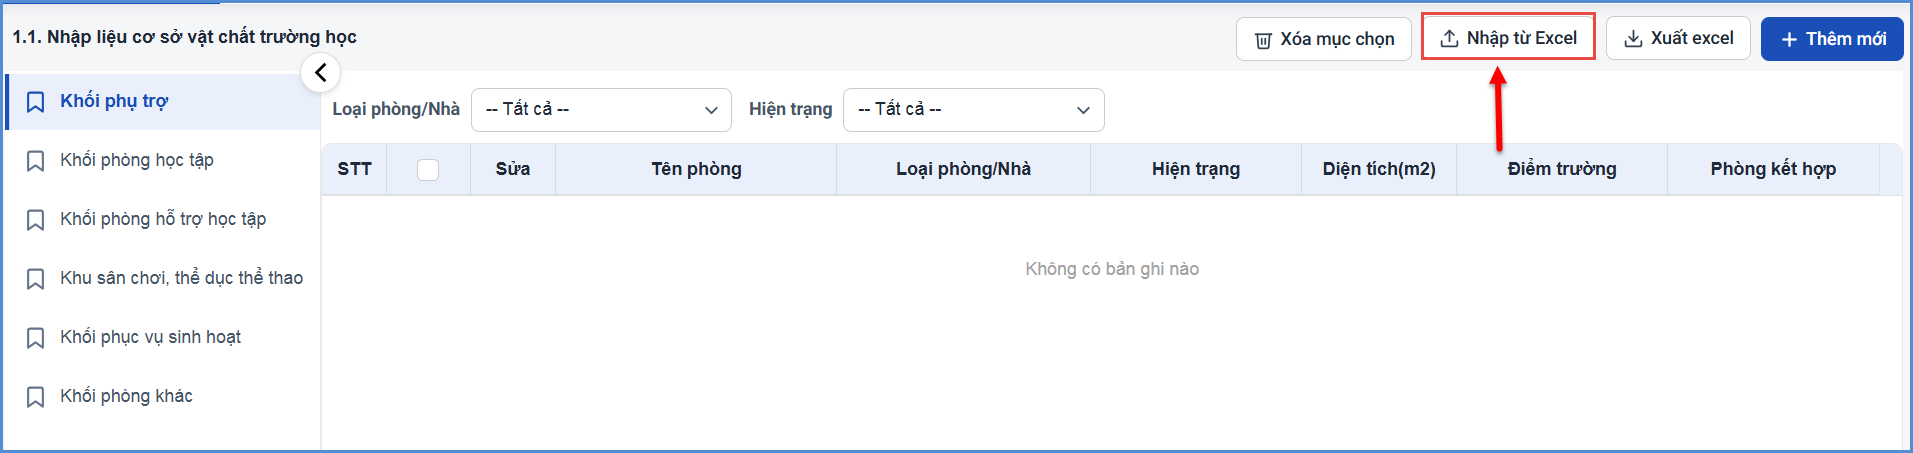Click the Thêm mới button

1832,39
